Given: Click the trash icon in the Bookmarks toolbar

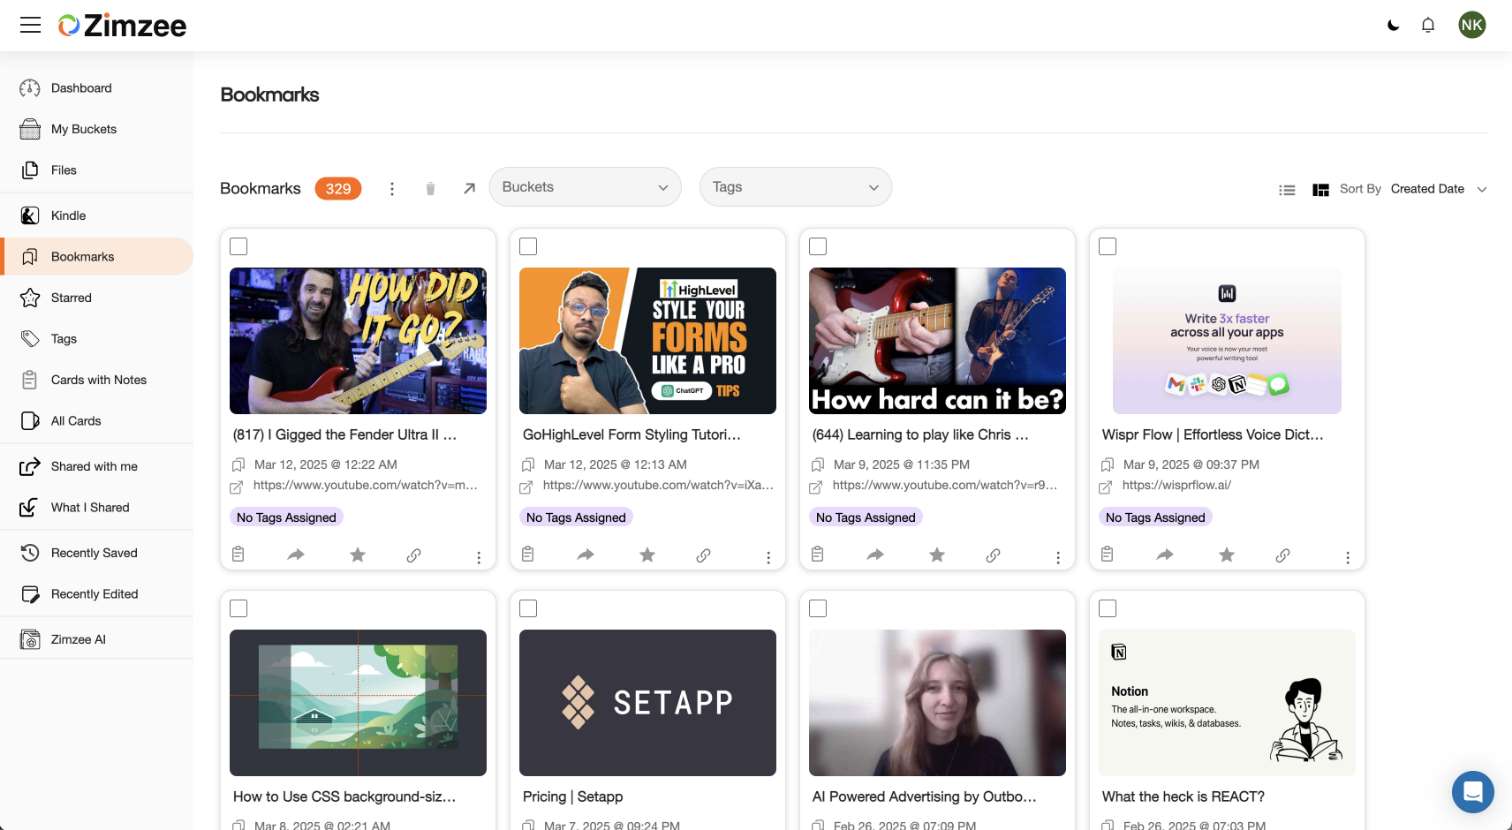Looking at the screenshot, I should 430,188.
